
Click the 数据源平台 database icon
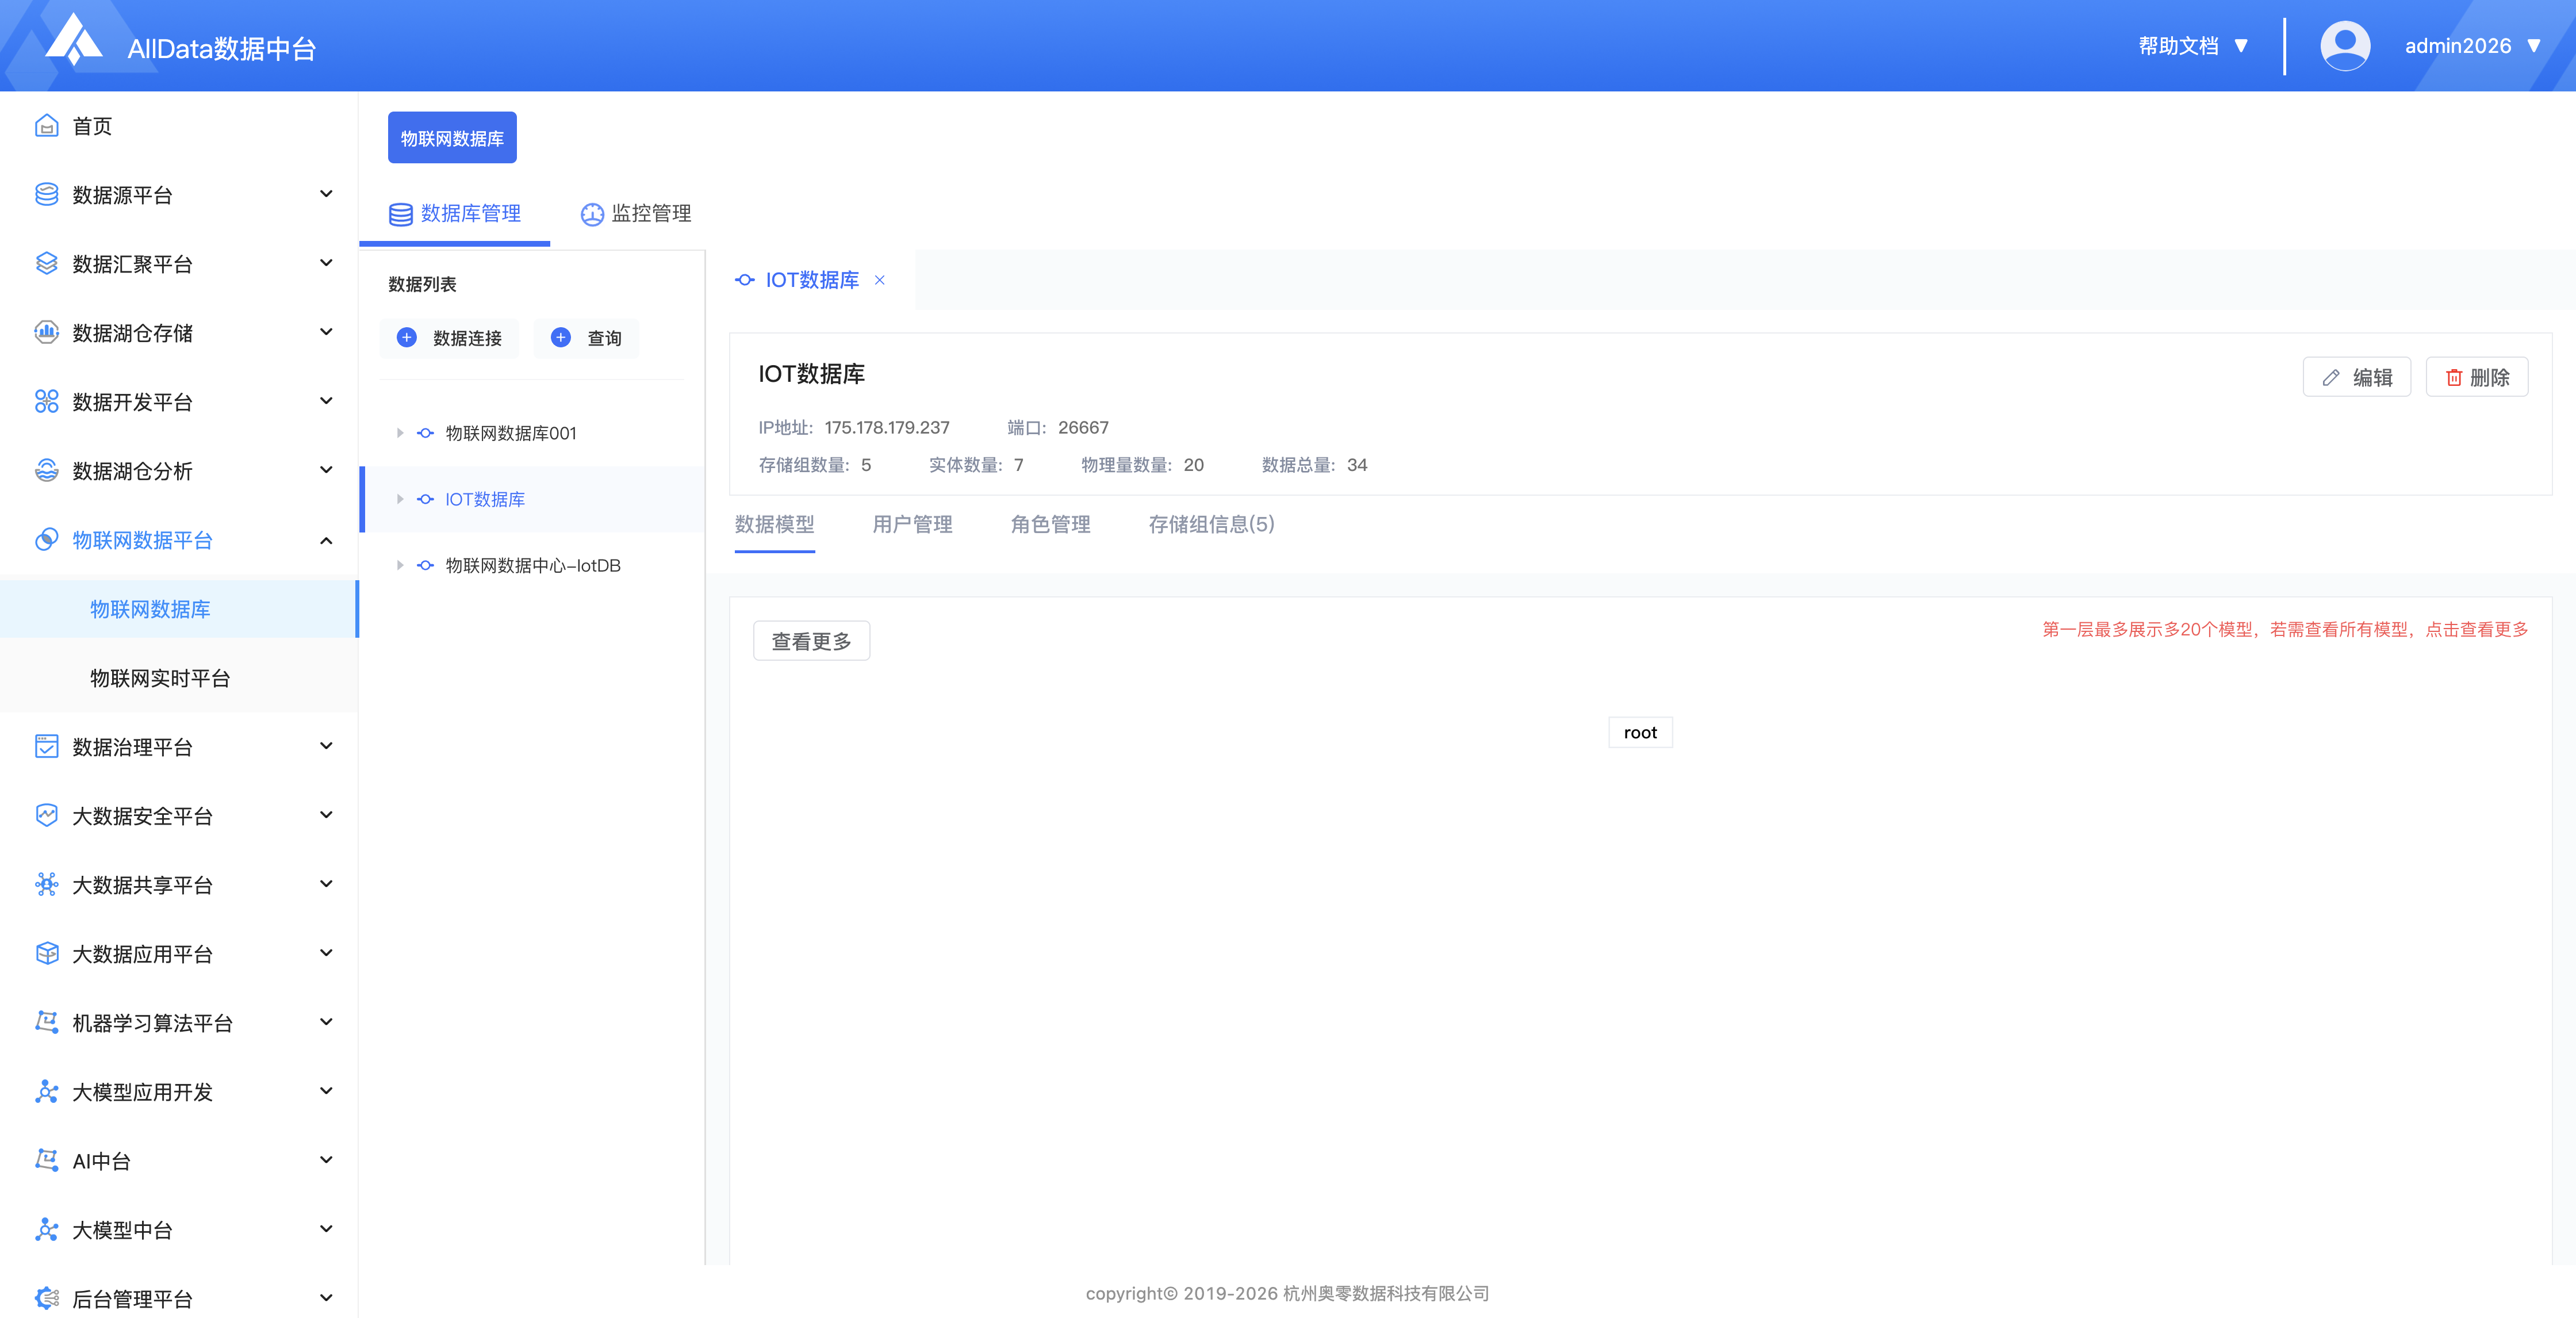[x=47, y=194]
